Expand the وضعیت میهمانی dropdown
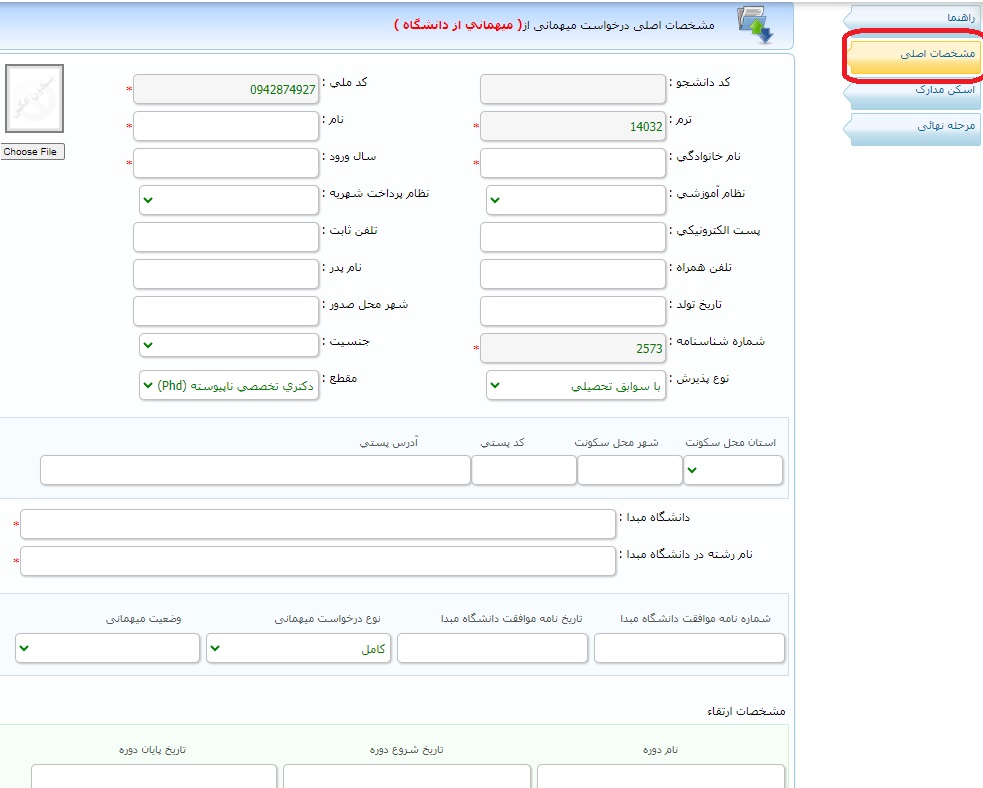The height and width of the screenshot is (788, 983). [108, 648]
